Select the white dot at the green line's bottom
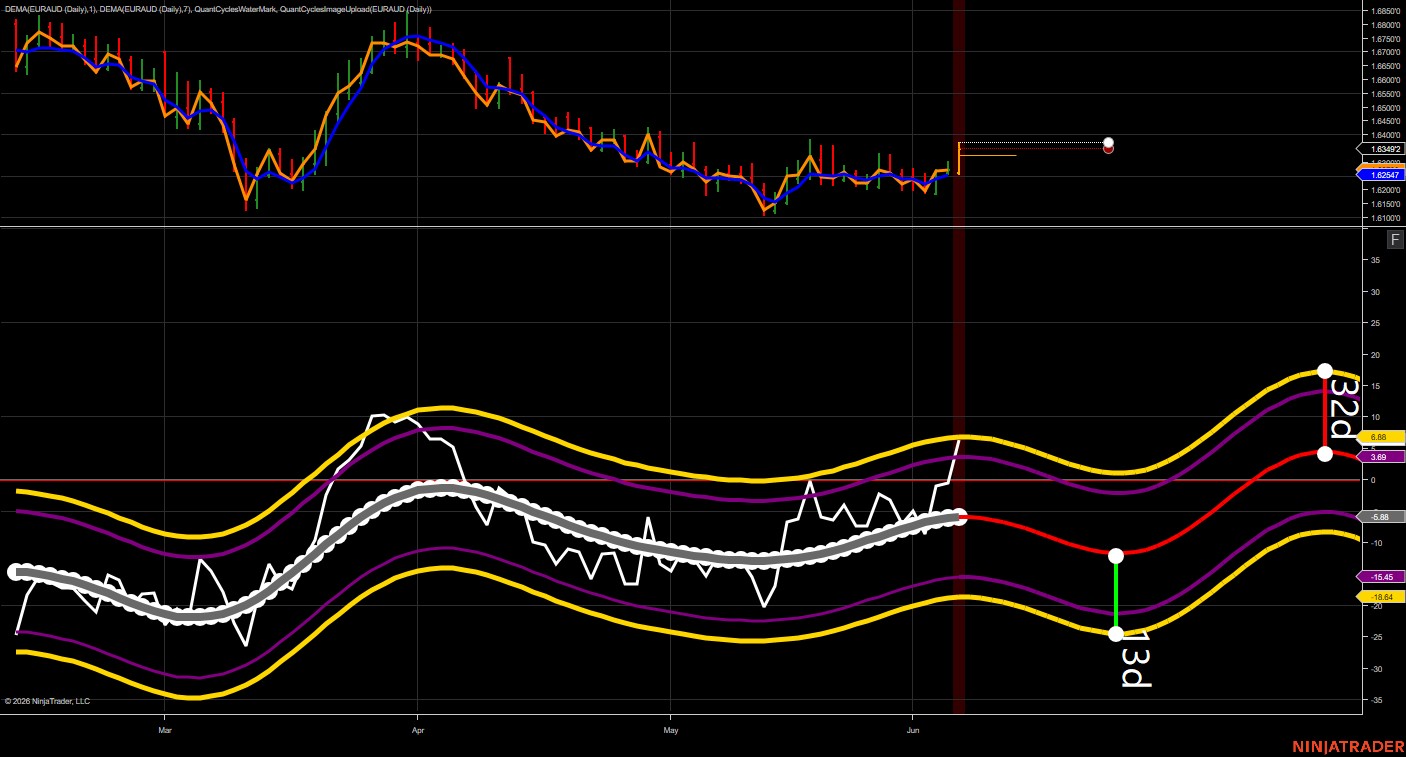Image resolution: width=1406 pixels, height=757 pixels. point(1116,633)
